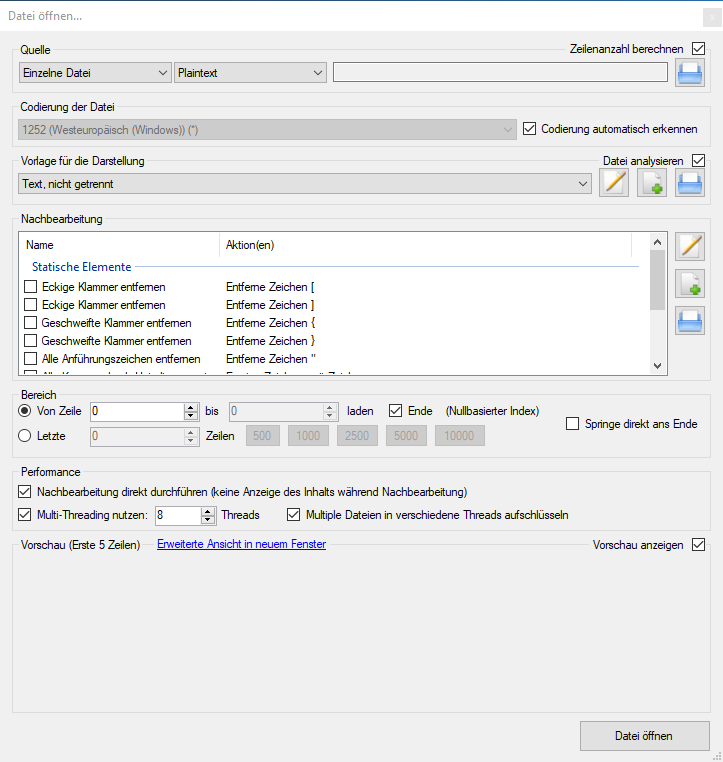Click the blue drive icon beside the Nachbearbeitung list
Screen dimensions: 723x762
[x=689, y=321]
